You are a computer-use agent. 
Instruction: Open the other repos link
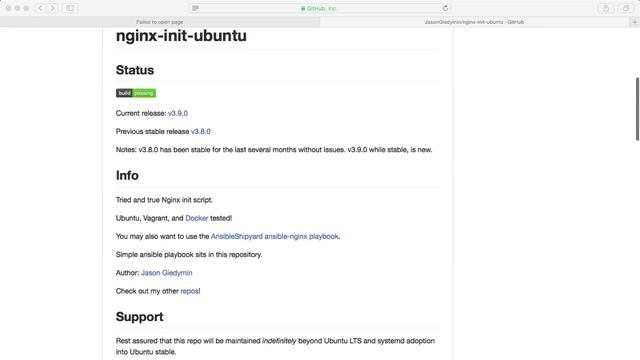point(189,291)
